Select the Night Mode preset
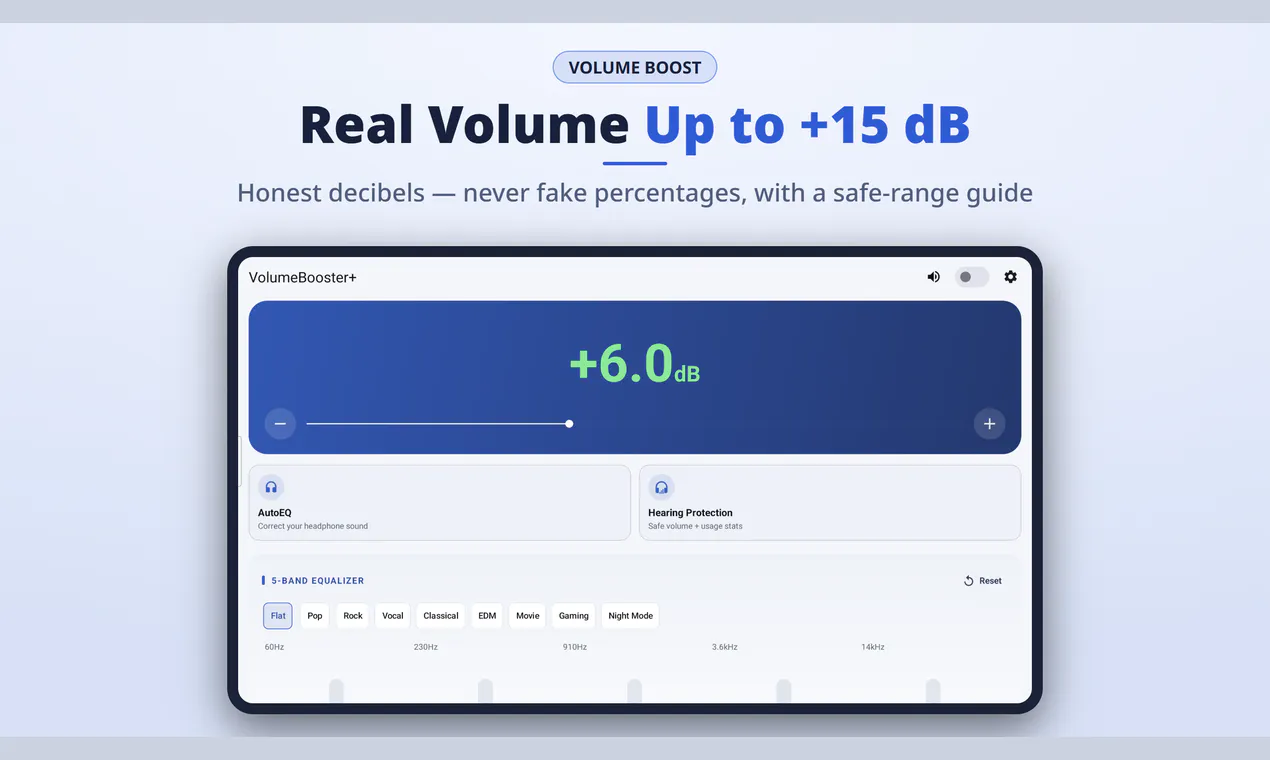 [631, 616]
